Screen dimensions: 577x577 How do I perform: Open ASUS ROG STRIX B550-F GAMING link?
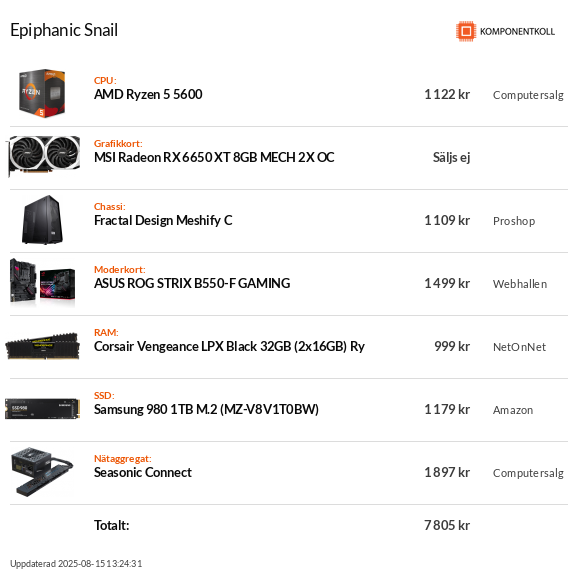(192, 283)
